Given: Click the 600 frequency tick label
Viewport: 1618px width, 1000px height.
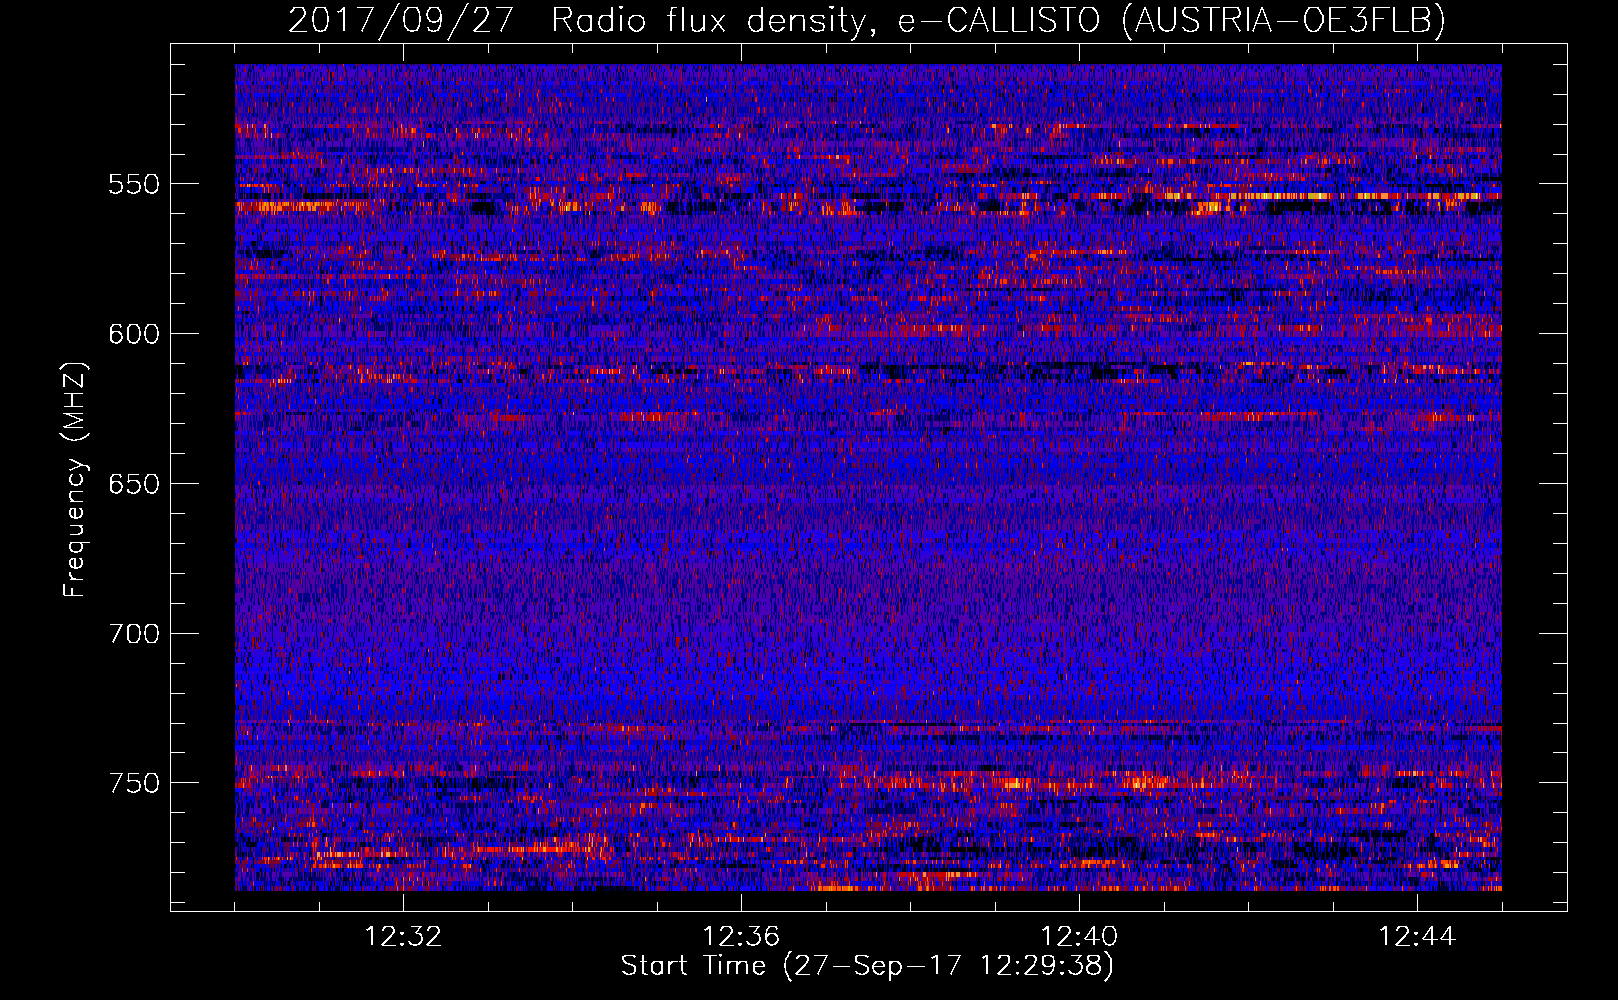Looking at the screenshot, I should click(134, 334).
